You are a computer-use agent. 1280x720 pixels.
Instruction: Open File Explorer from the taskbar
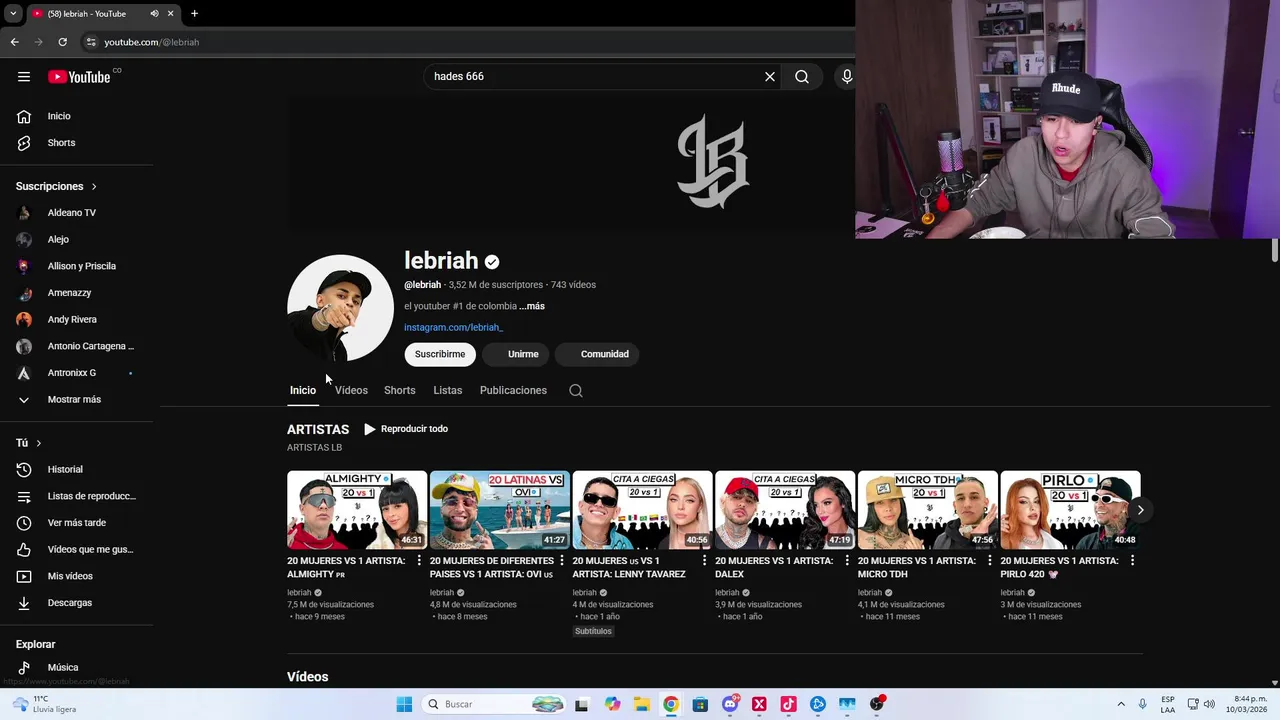tap(642, 704)
